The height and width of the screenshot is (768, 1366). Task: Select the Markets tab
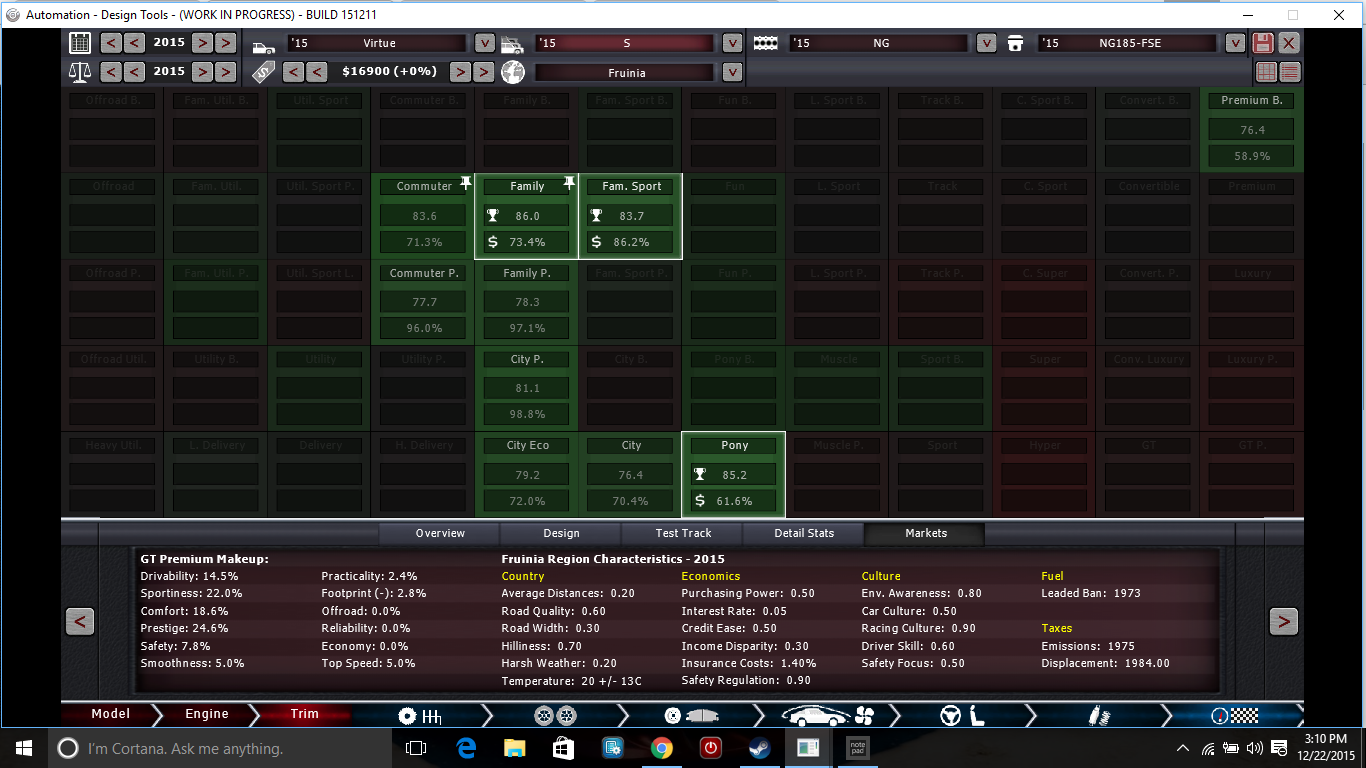926,533
